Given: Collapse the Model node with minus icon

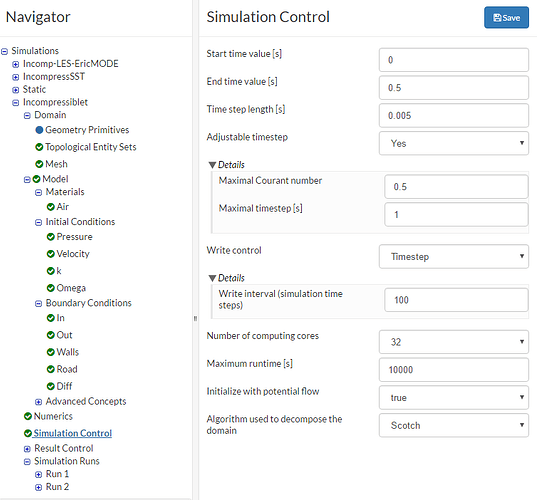Looking at the screenshot, I should [27, 179].
